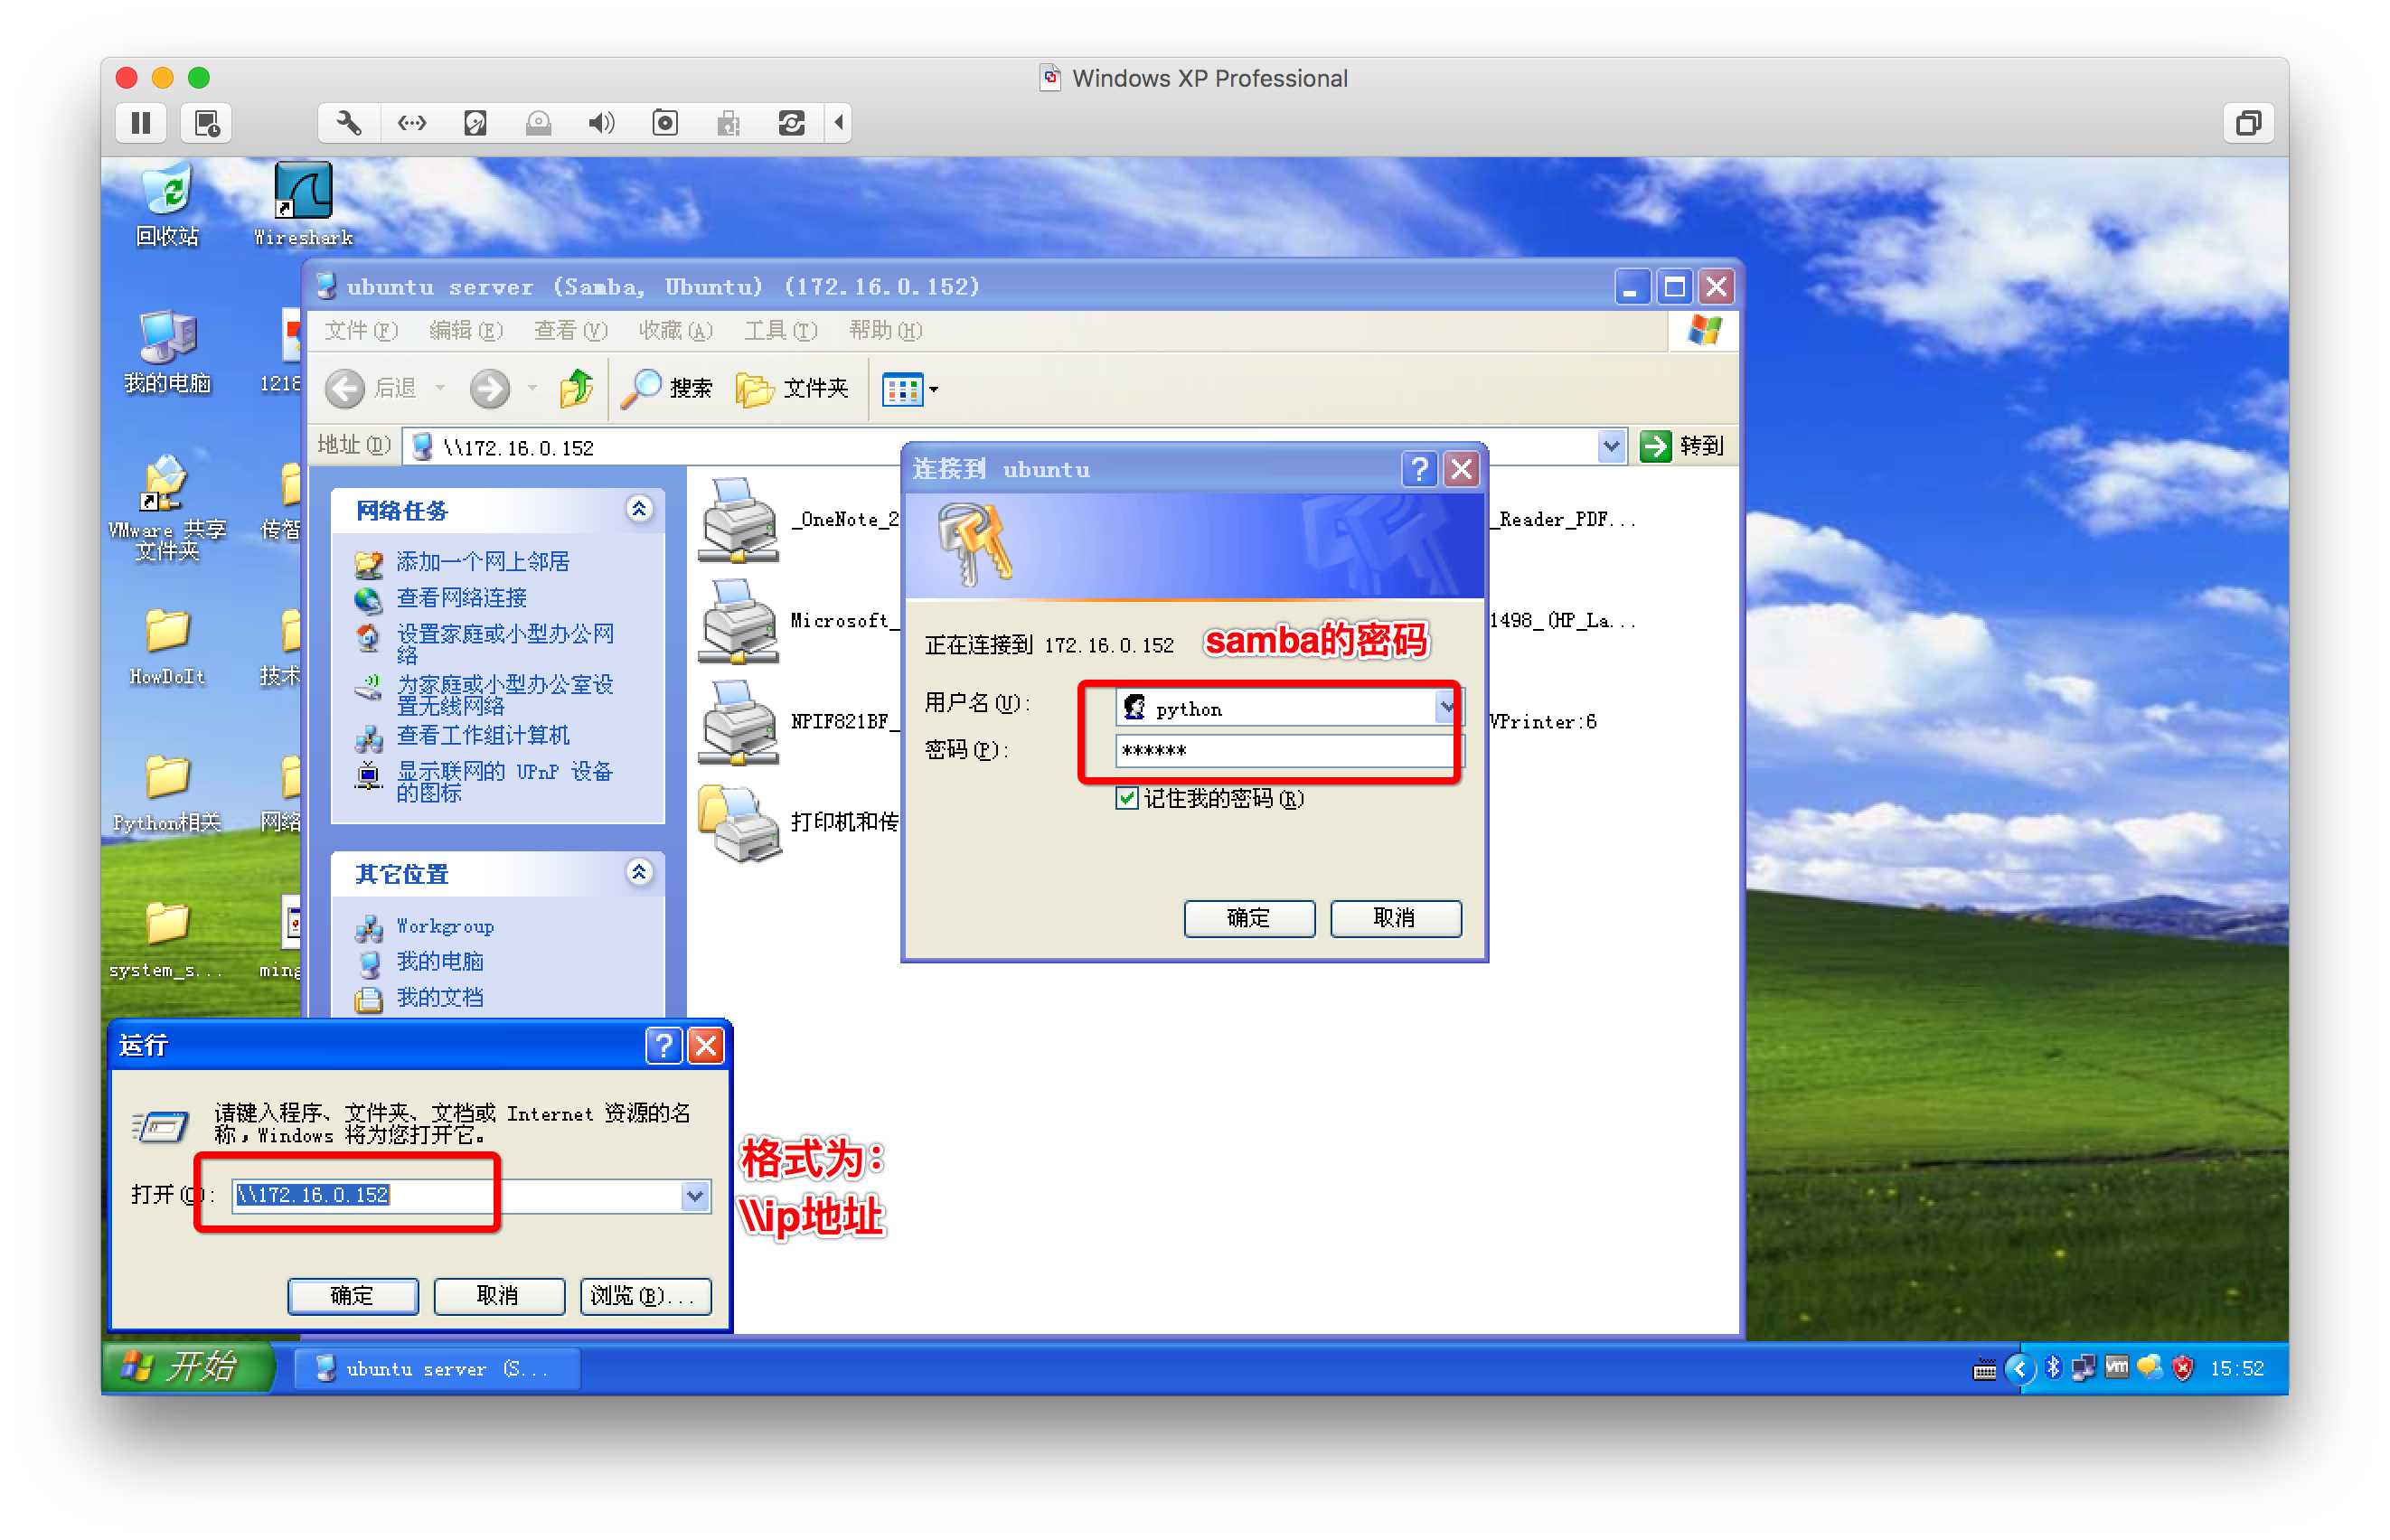Pause the virtual machine
The image size is (2390, 1540).
pos(141,123)
